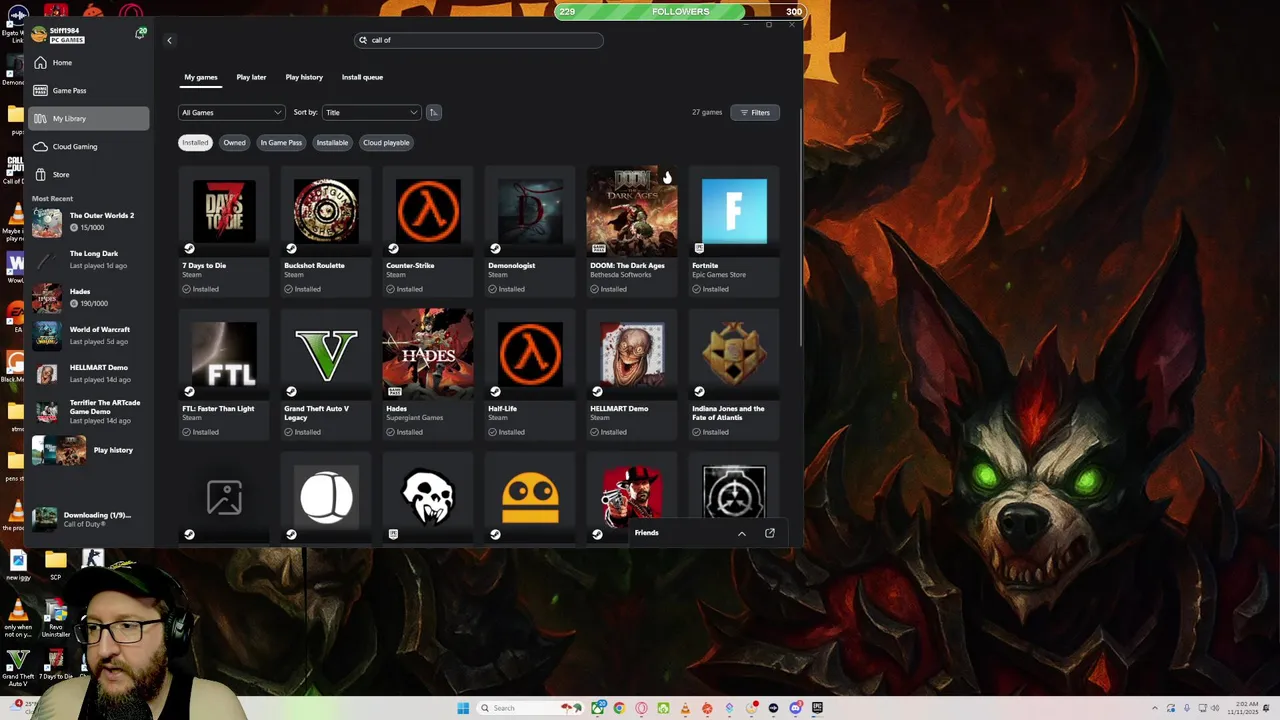Open the HELLMART Demo game tile
The height and width of the screenshot is (720, 1280).
[x=632, y=374]
